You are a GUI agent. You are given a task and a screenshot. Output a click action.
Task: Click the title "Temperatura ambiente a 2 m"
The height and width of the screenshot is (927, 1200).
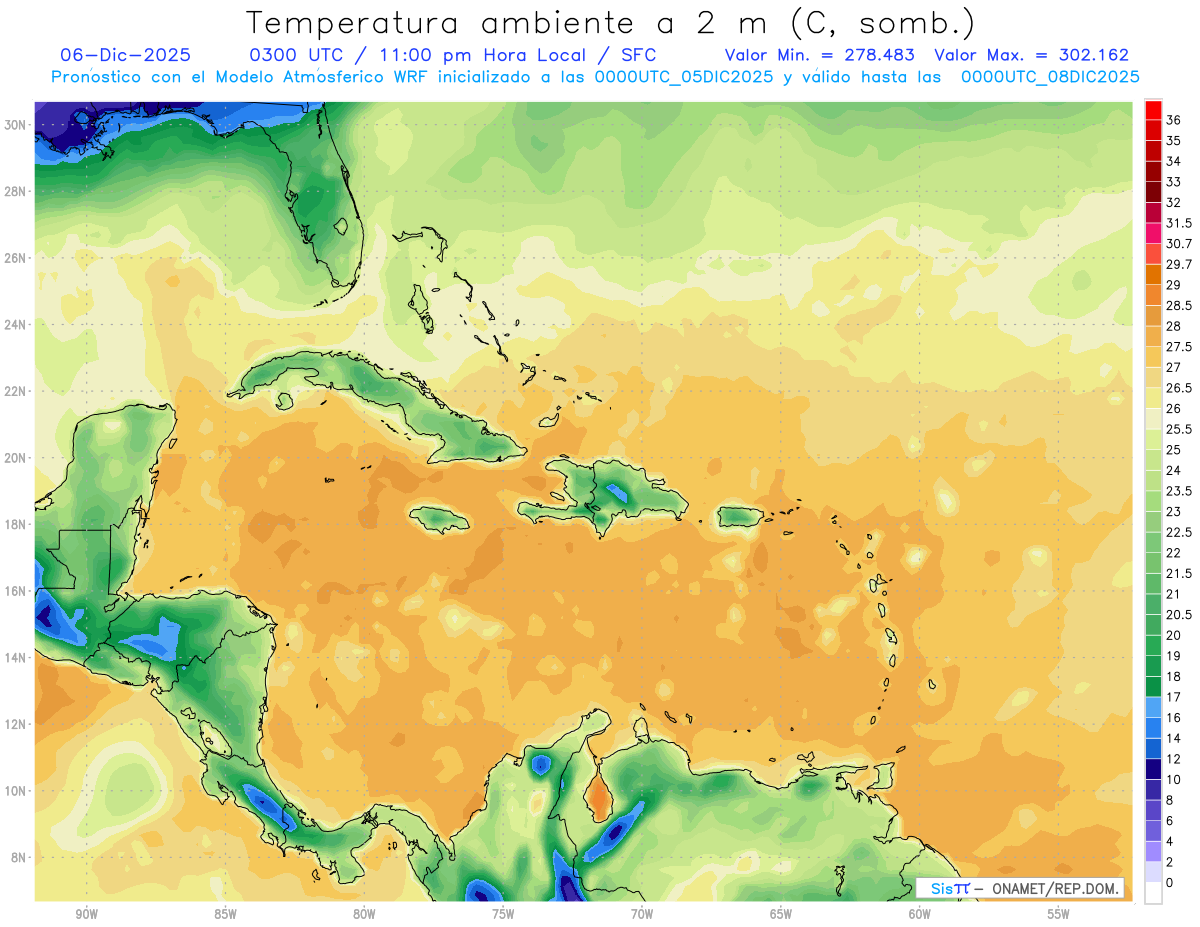[510, 23]
